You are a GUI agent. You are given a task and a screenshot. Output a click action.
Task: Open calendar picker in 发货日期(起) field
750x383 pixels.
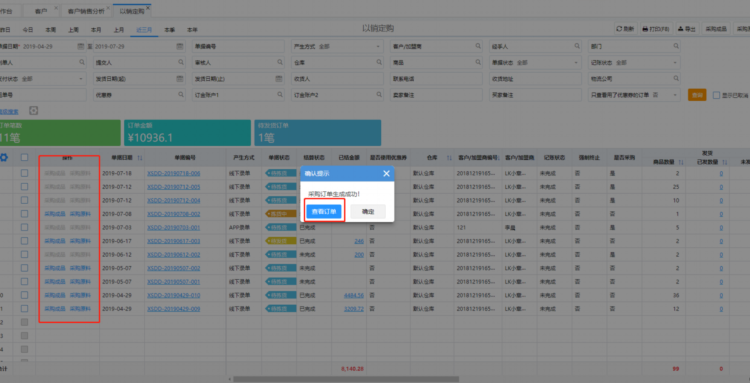pos(179,78)
